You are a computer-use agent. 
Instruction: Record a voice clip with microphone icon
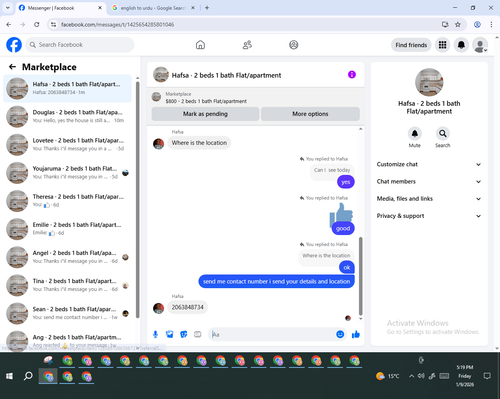(155, 334)
